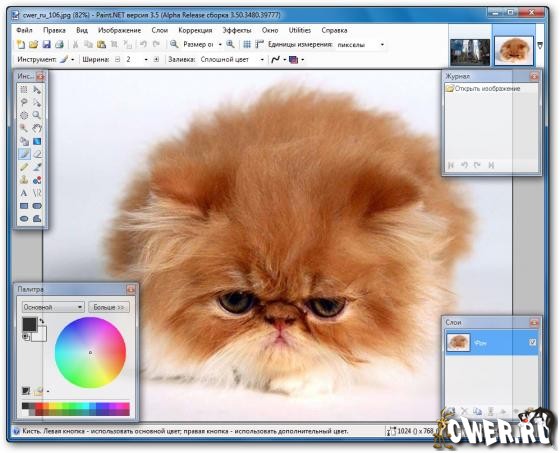Select the Gradient tool
The image size is (560, 453).
[37, 141]
